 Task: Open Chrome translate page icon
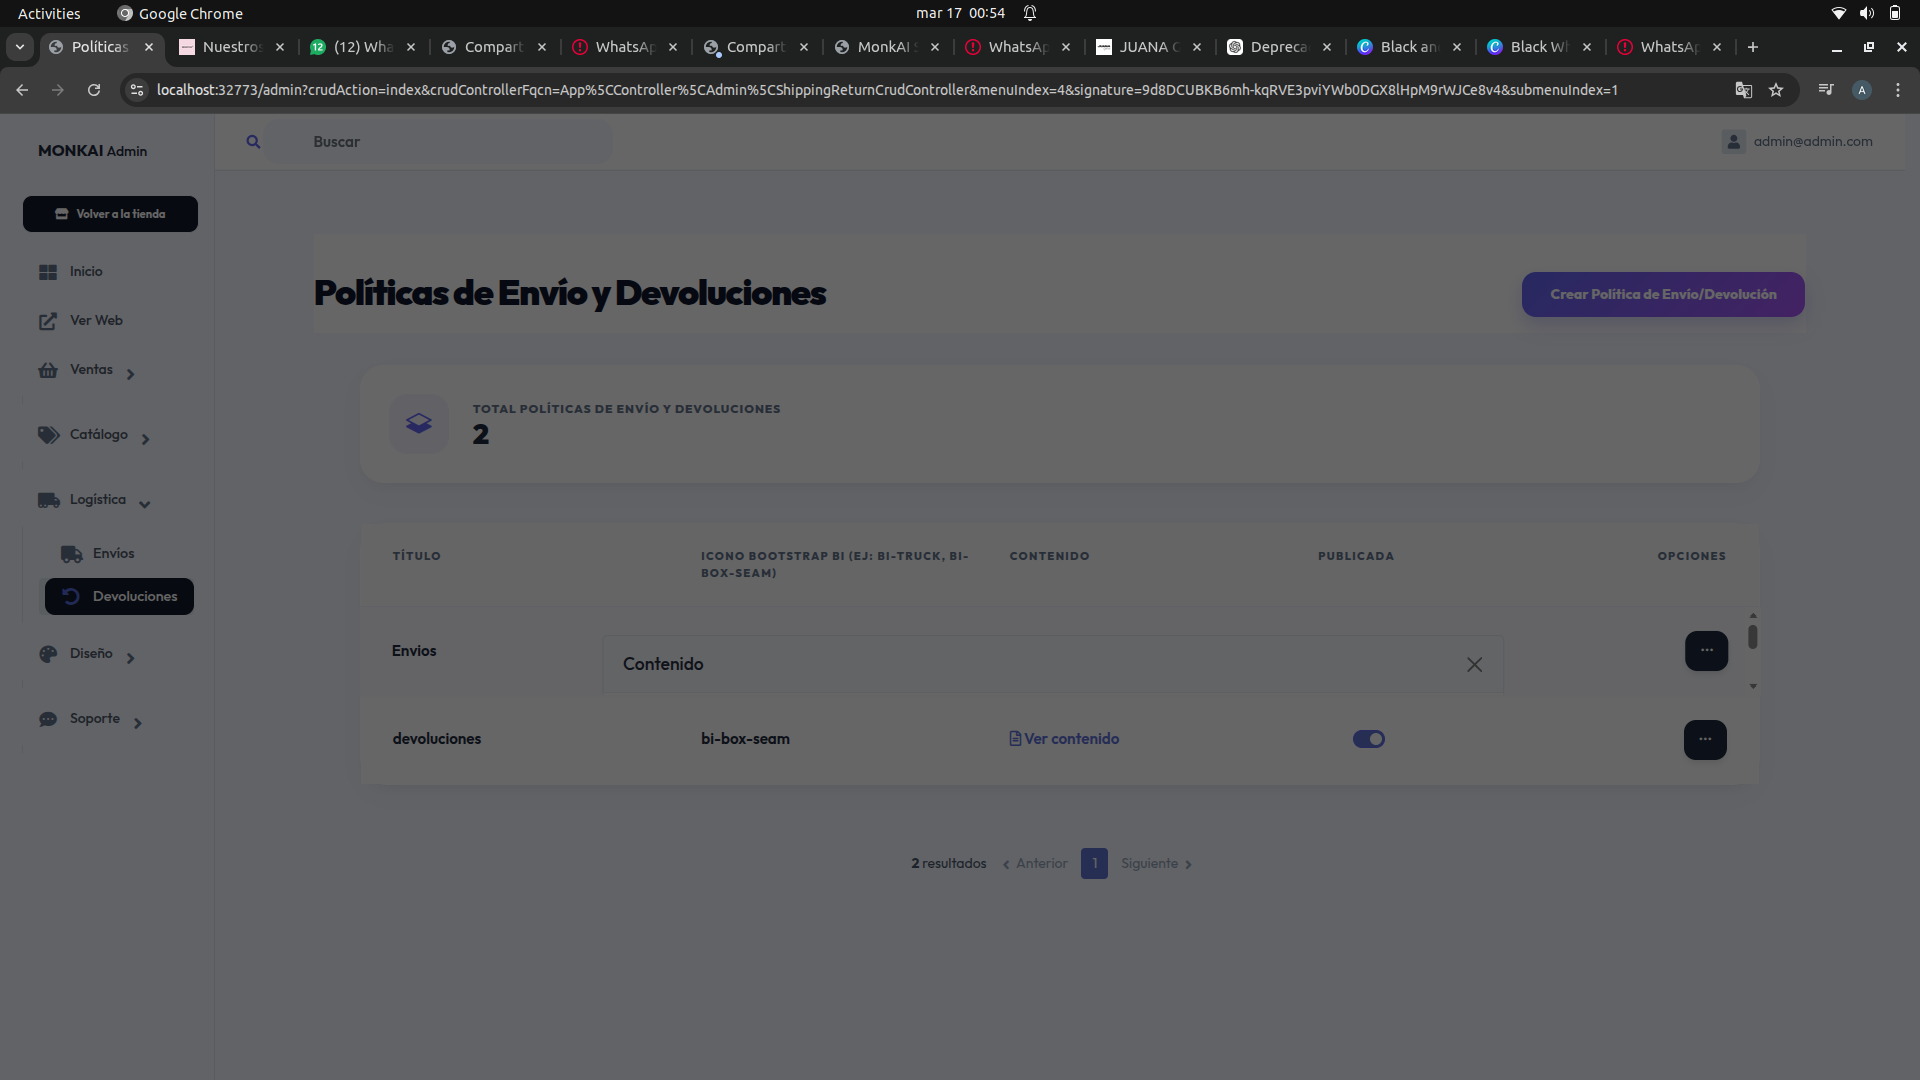pyautogui.click(x=1744, y=90)
